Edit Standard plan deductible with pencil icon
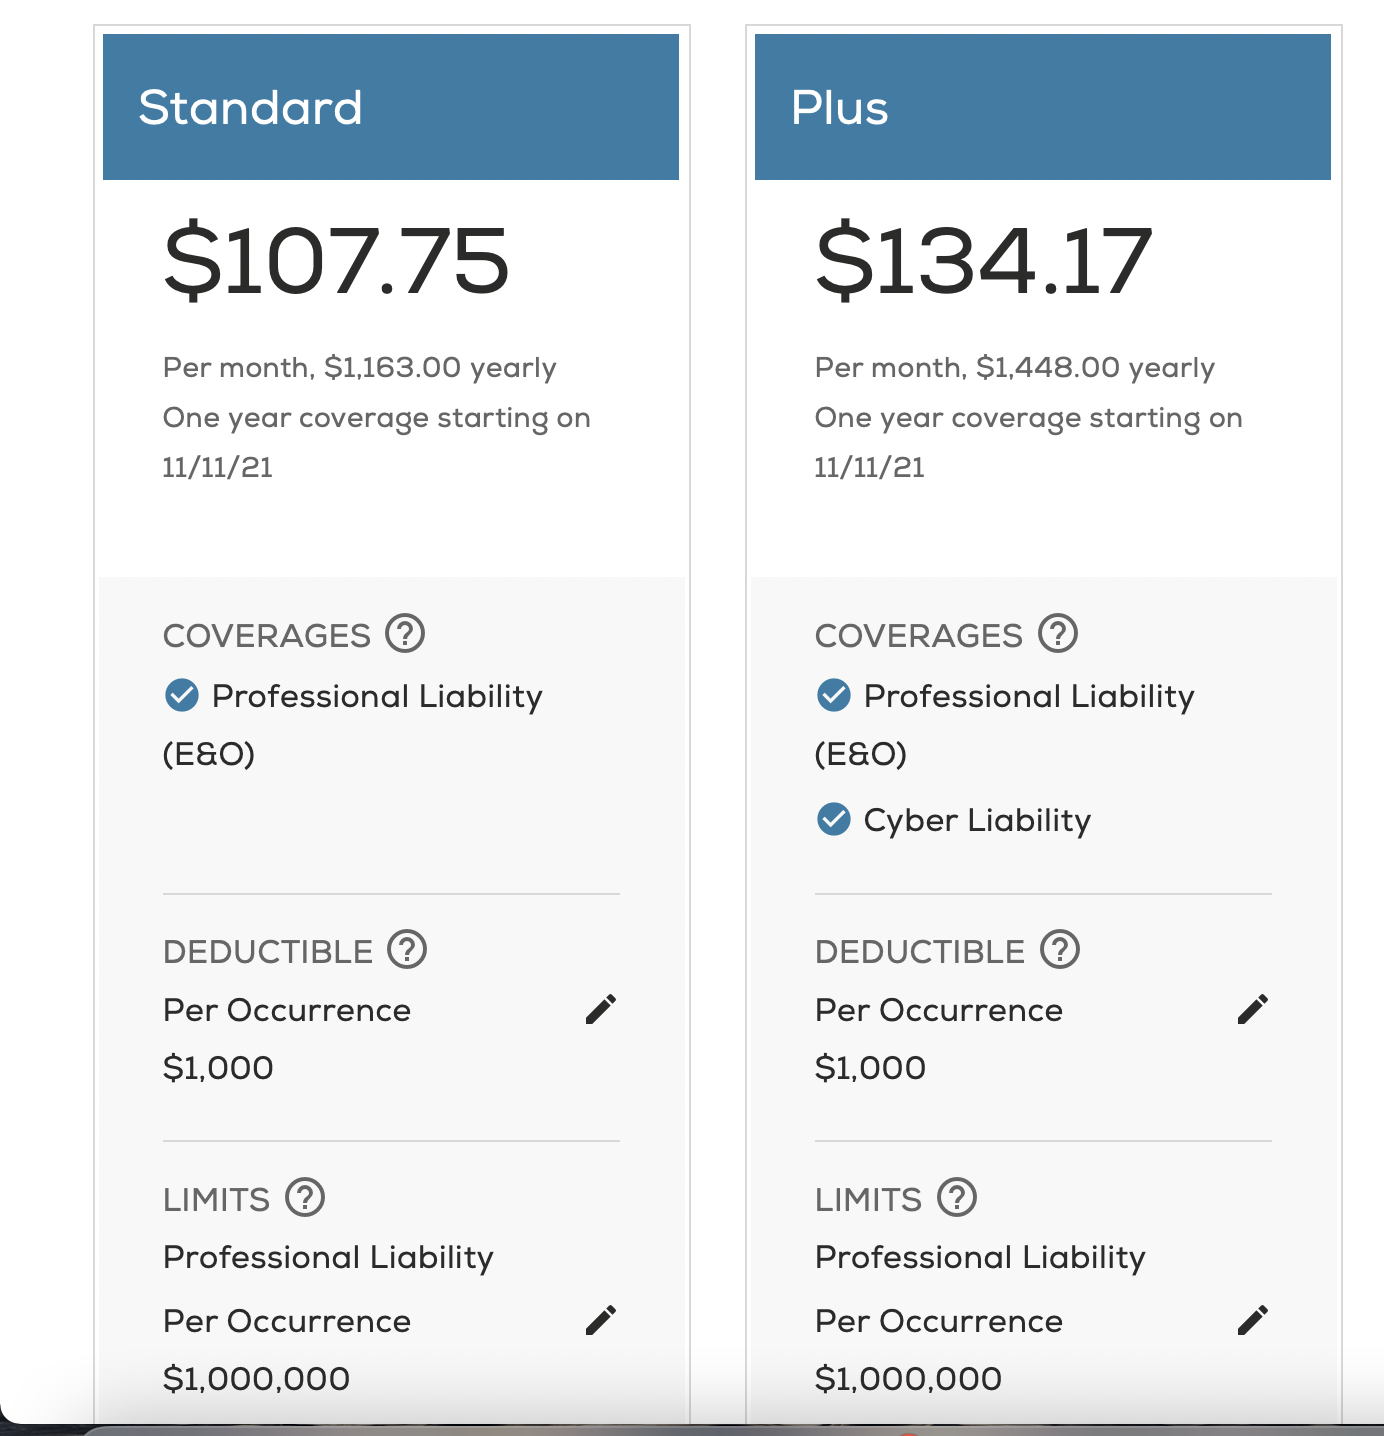 point(601,1010)
